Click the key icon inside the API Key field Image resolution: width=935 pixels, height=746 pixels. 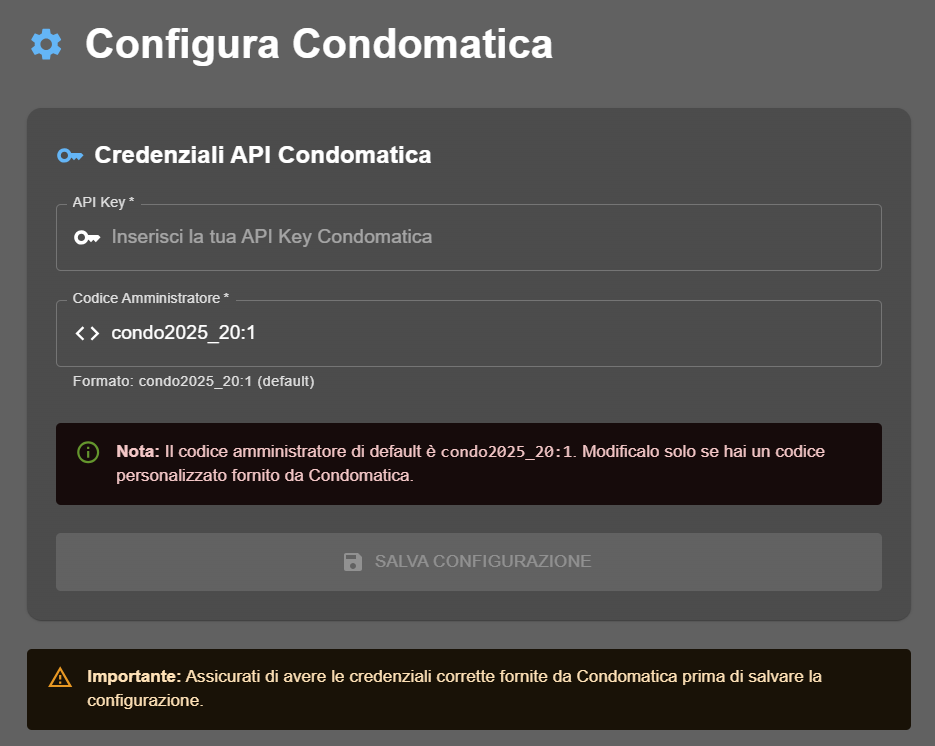88,237
